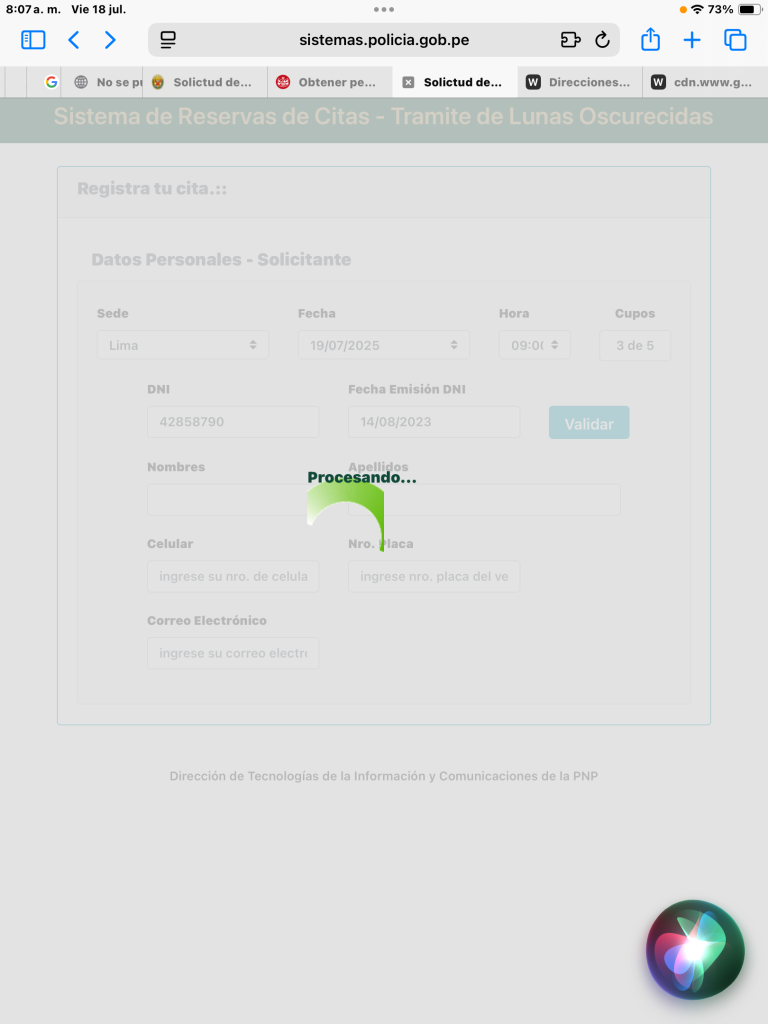Switch to the Direcciones... tab
The width and height of the screenshot is (768, 1024).
click(x=582, y=82)
